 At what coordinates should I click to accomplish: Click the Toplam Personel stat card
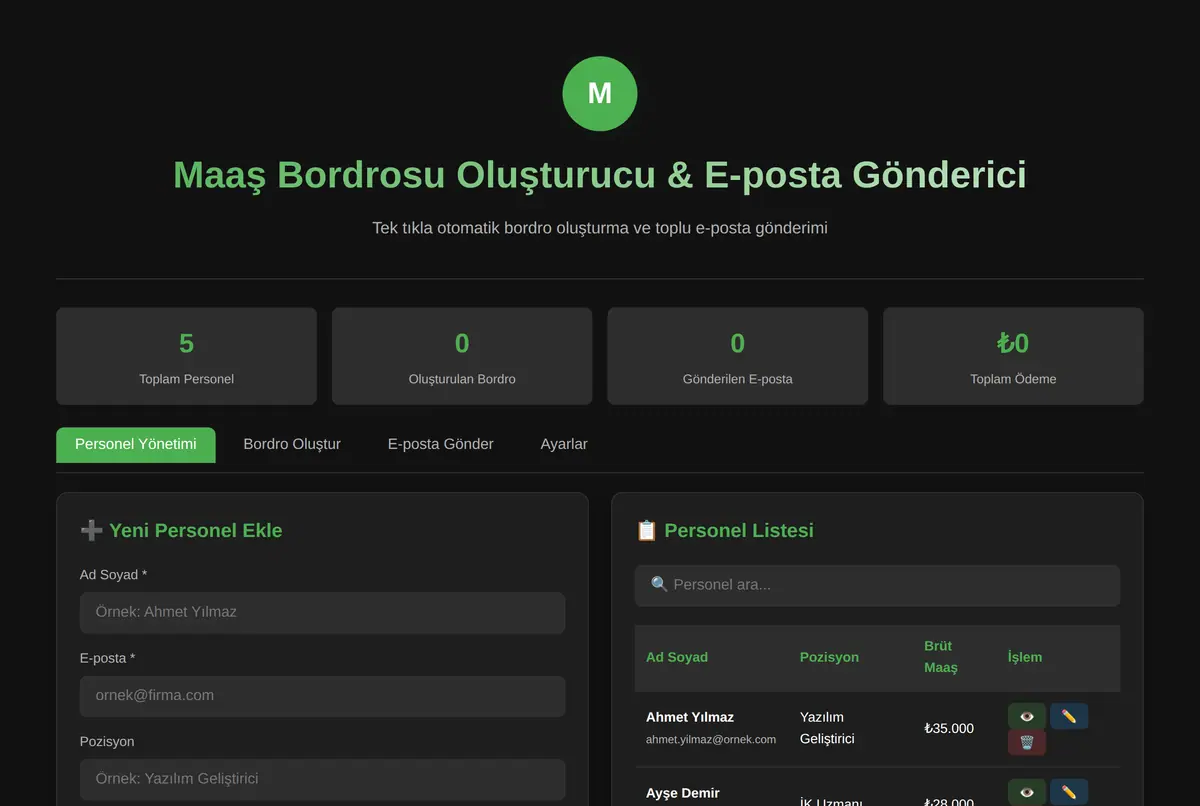[x=186, y=356]
